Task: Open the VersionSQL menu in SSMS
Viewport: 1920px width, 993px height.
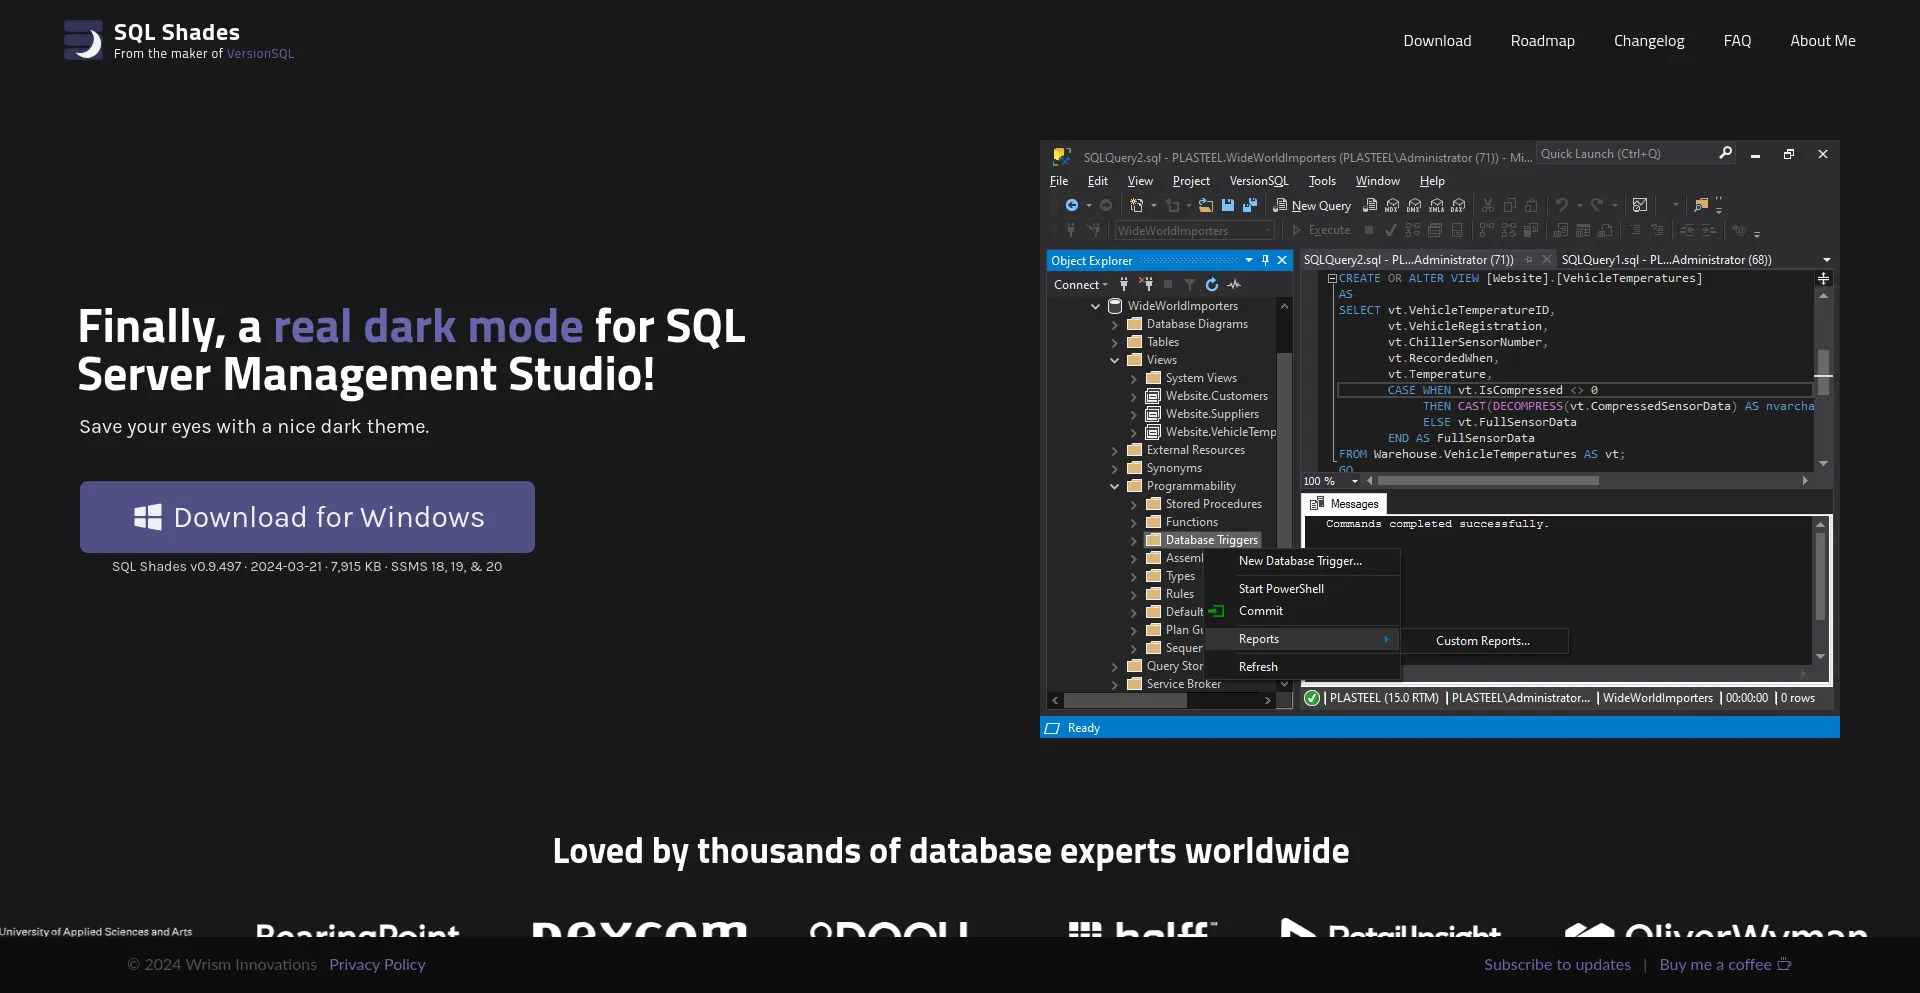Action: pyautogui.click(x=1259, y=181)
